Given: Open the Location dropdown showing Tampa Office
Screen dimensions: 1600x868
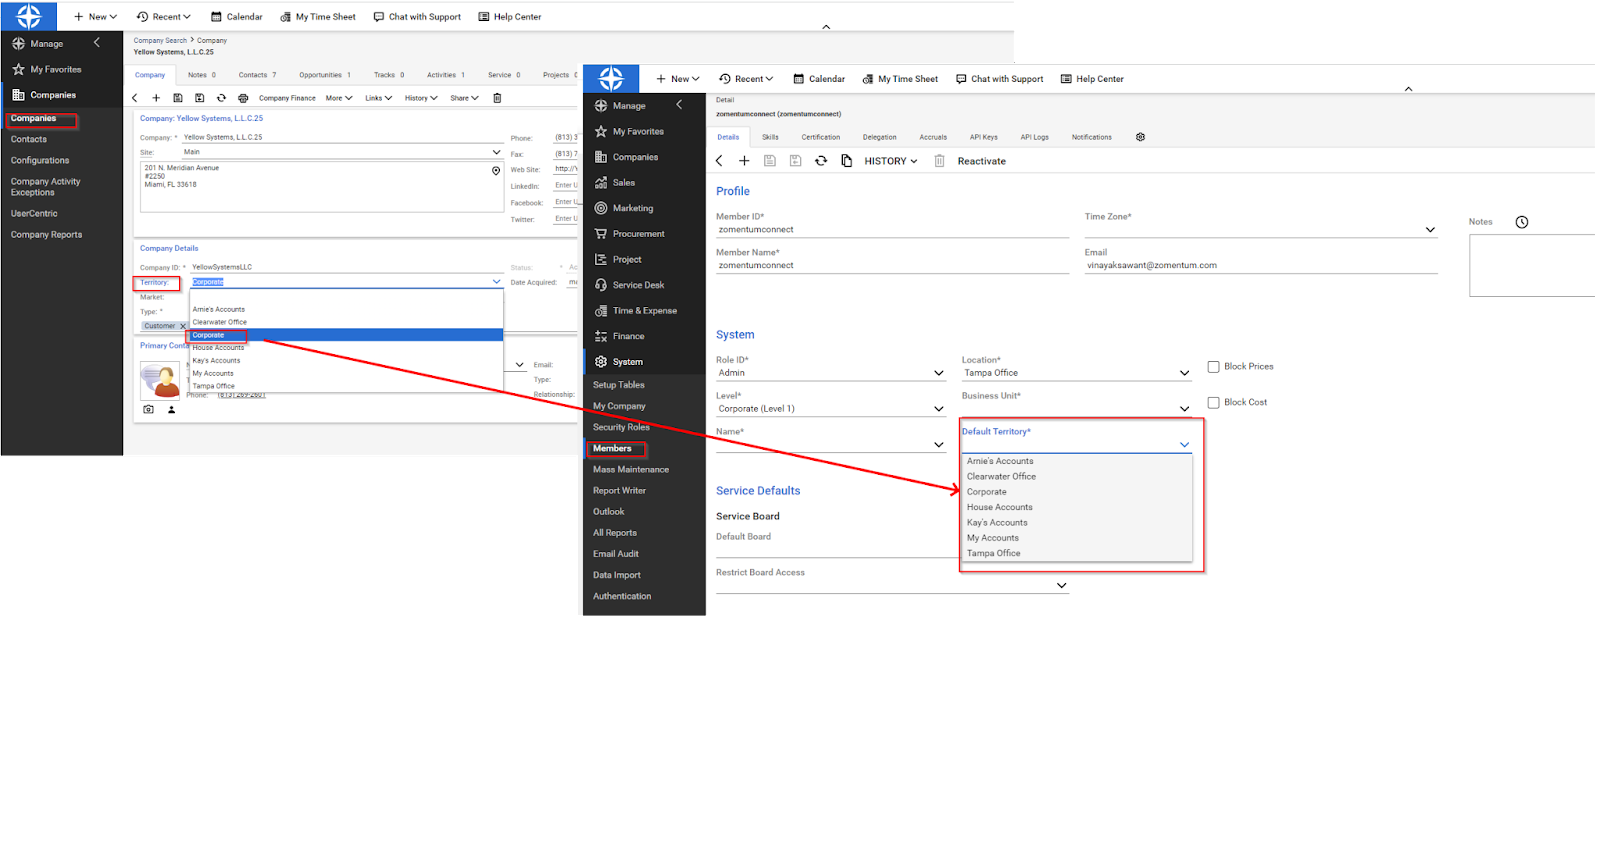Looking at the screenshot, I should pos(1077,373).
